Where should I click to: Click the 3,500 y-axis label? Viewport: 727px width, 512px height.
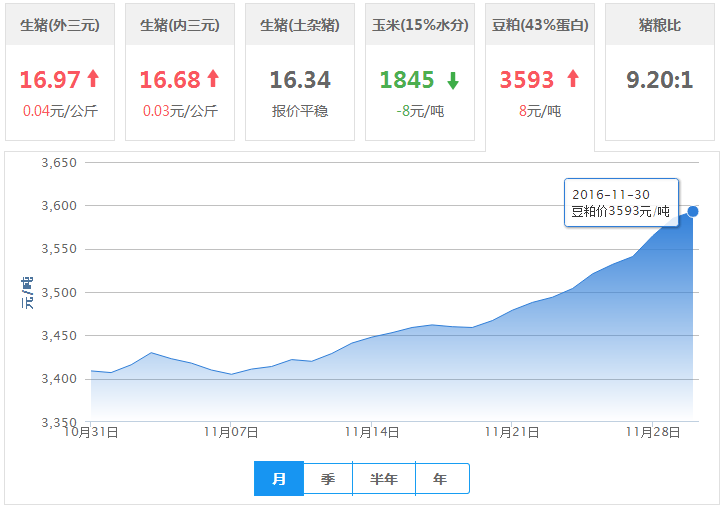tap(59, 293)
